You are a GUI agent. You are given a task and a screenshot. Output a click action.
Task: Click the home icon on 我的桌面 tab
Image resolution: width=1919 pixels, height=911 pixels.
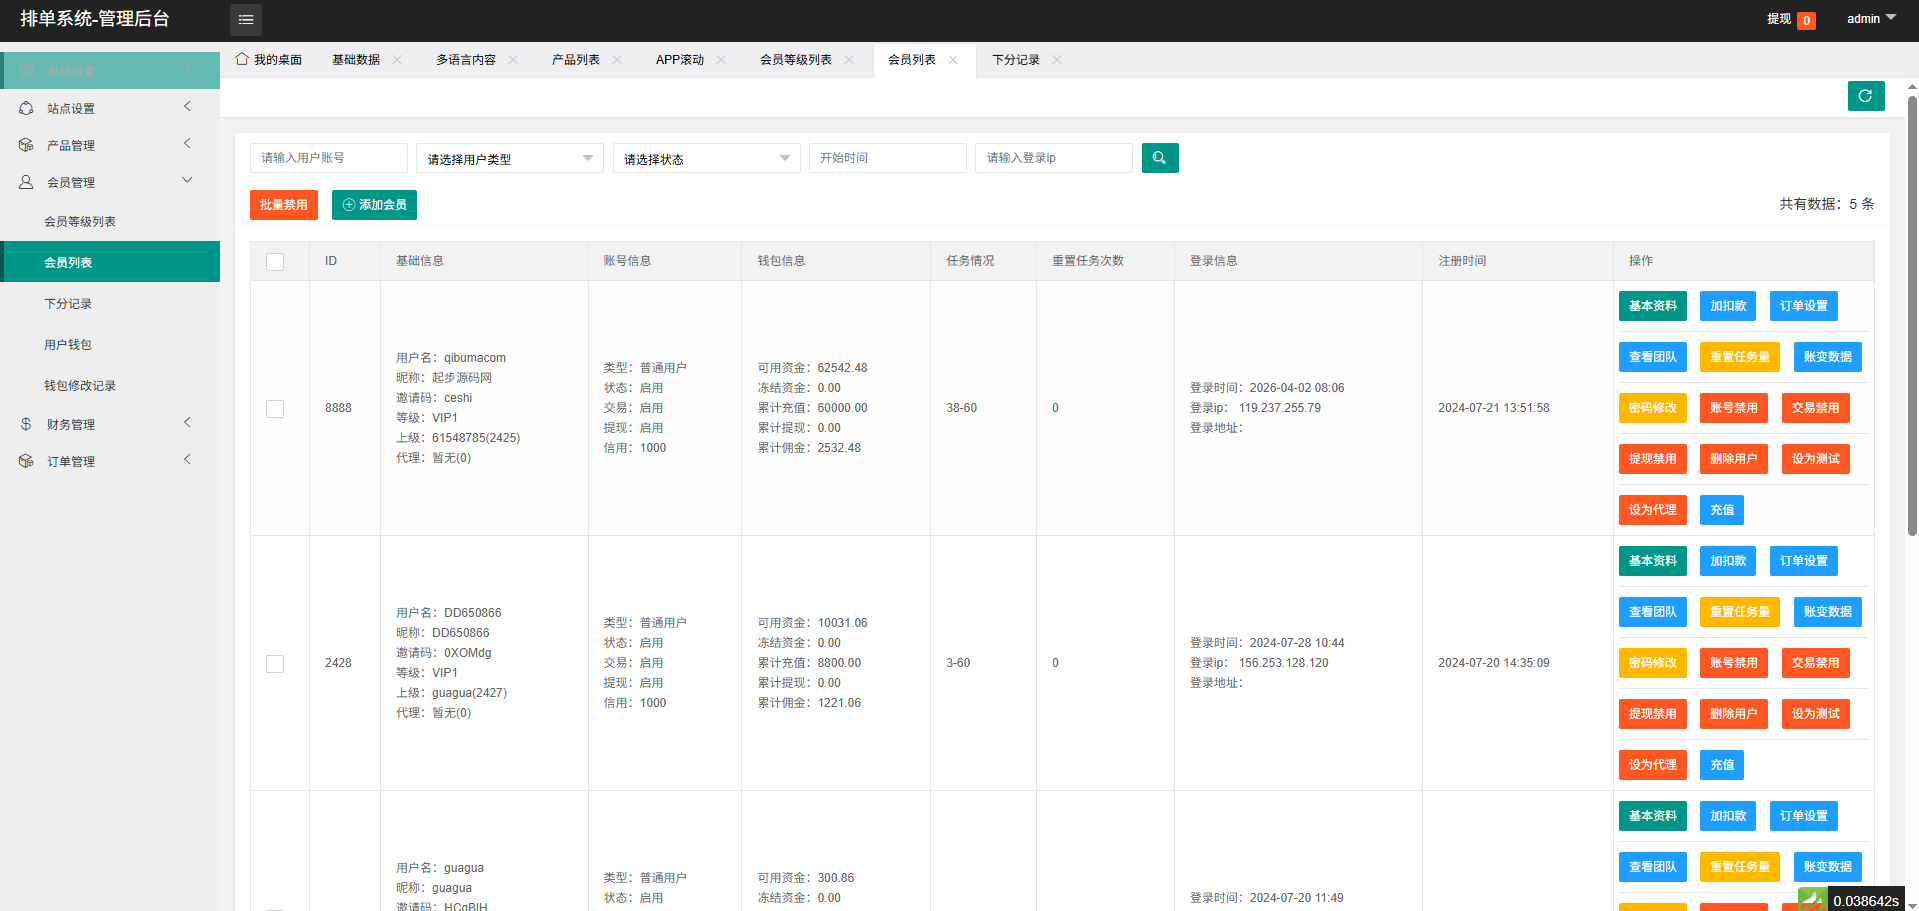click(242, 59)
